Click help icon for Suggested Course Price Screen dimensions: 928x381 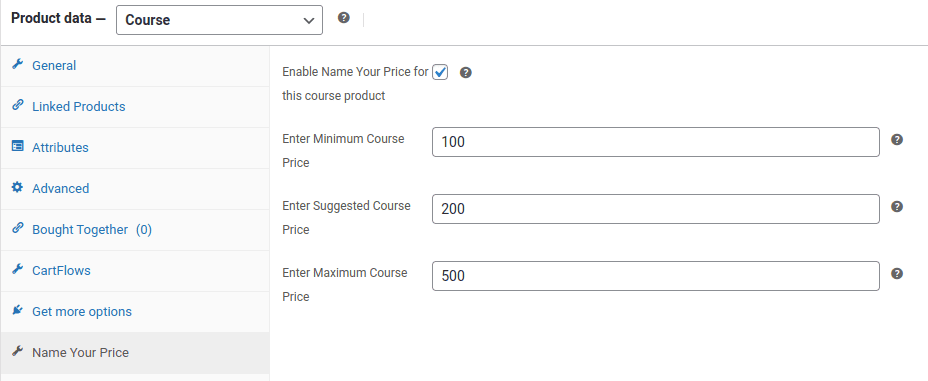pos(897,206)
